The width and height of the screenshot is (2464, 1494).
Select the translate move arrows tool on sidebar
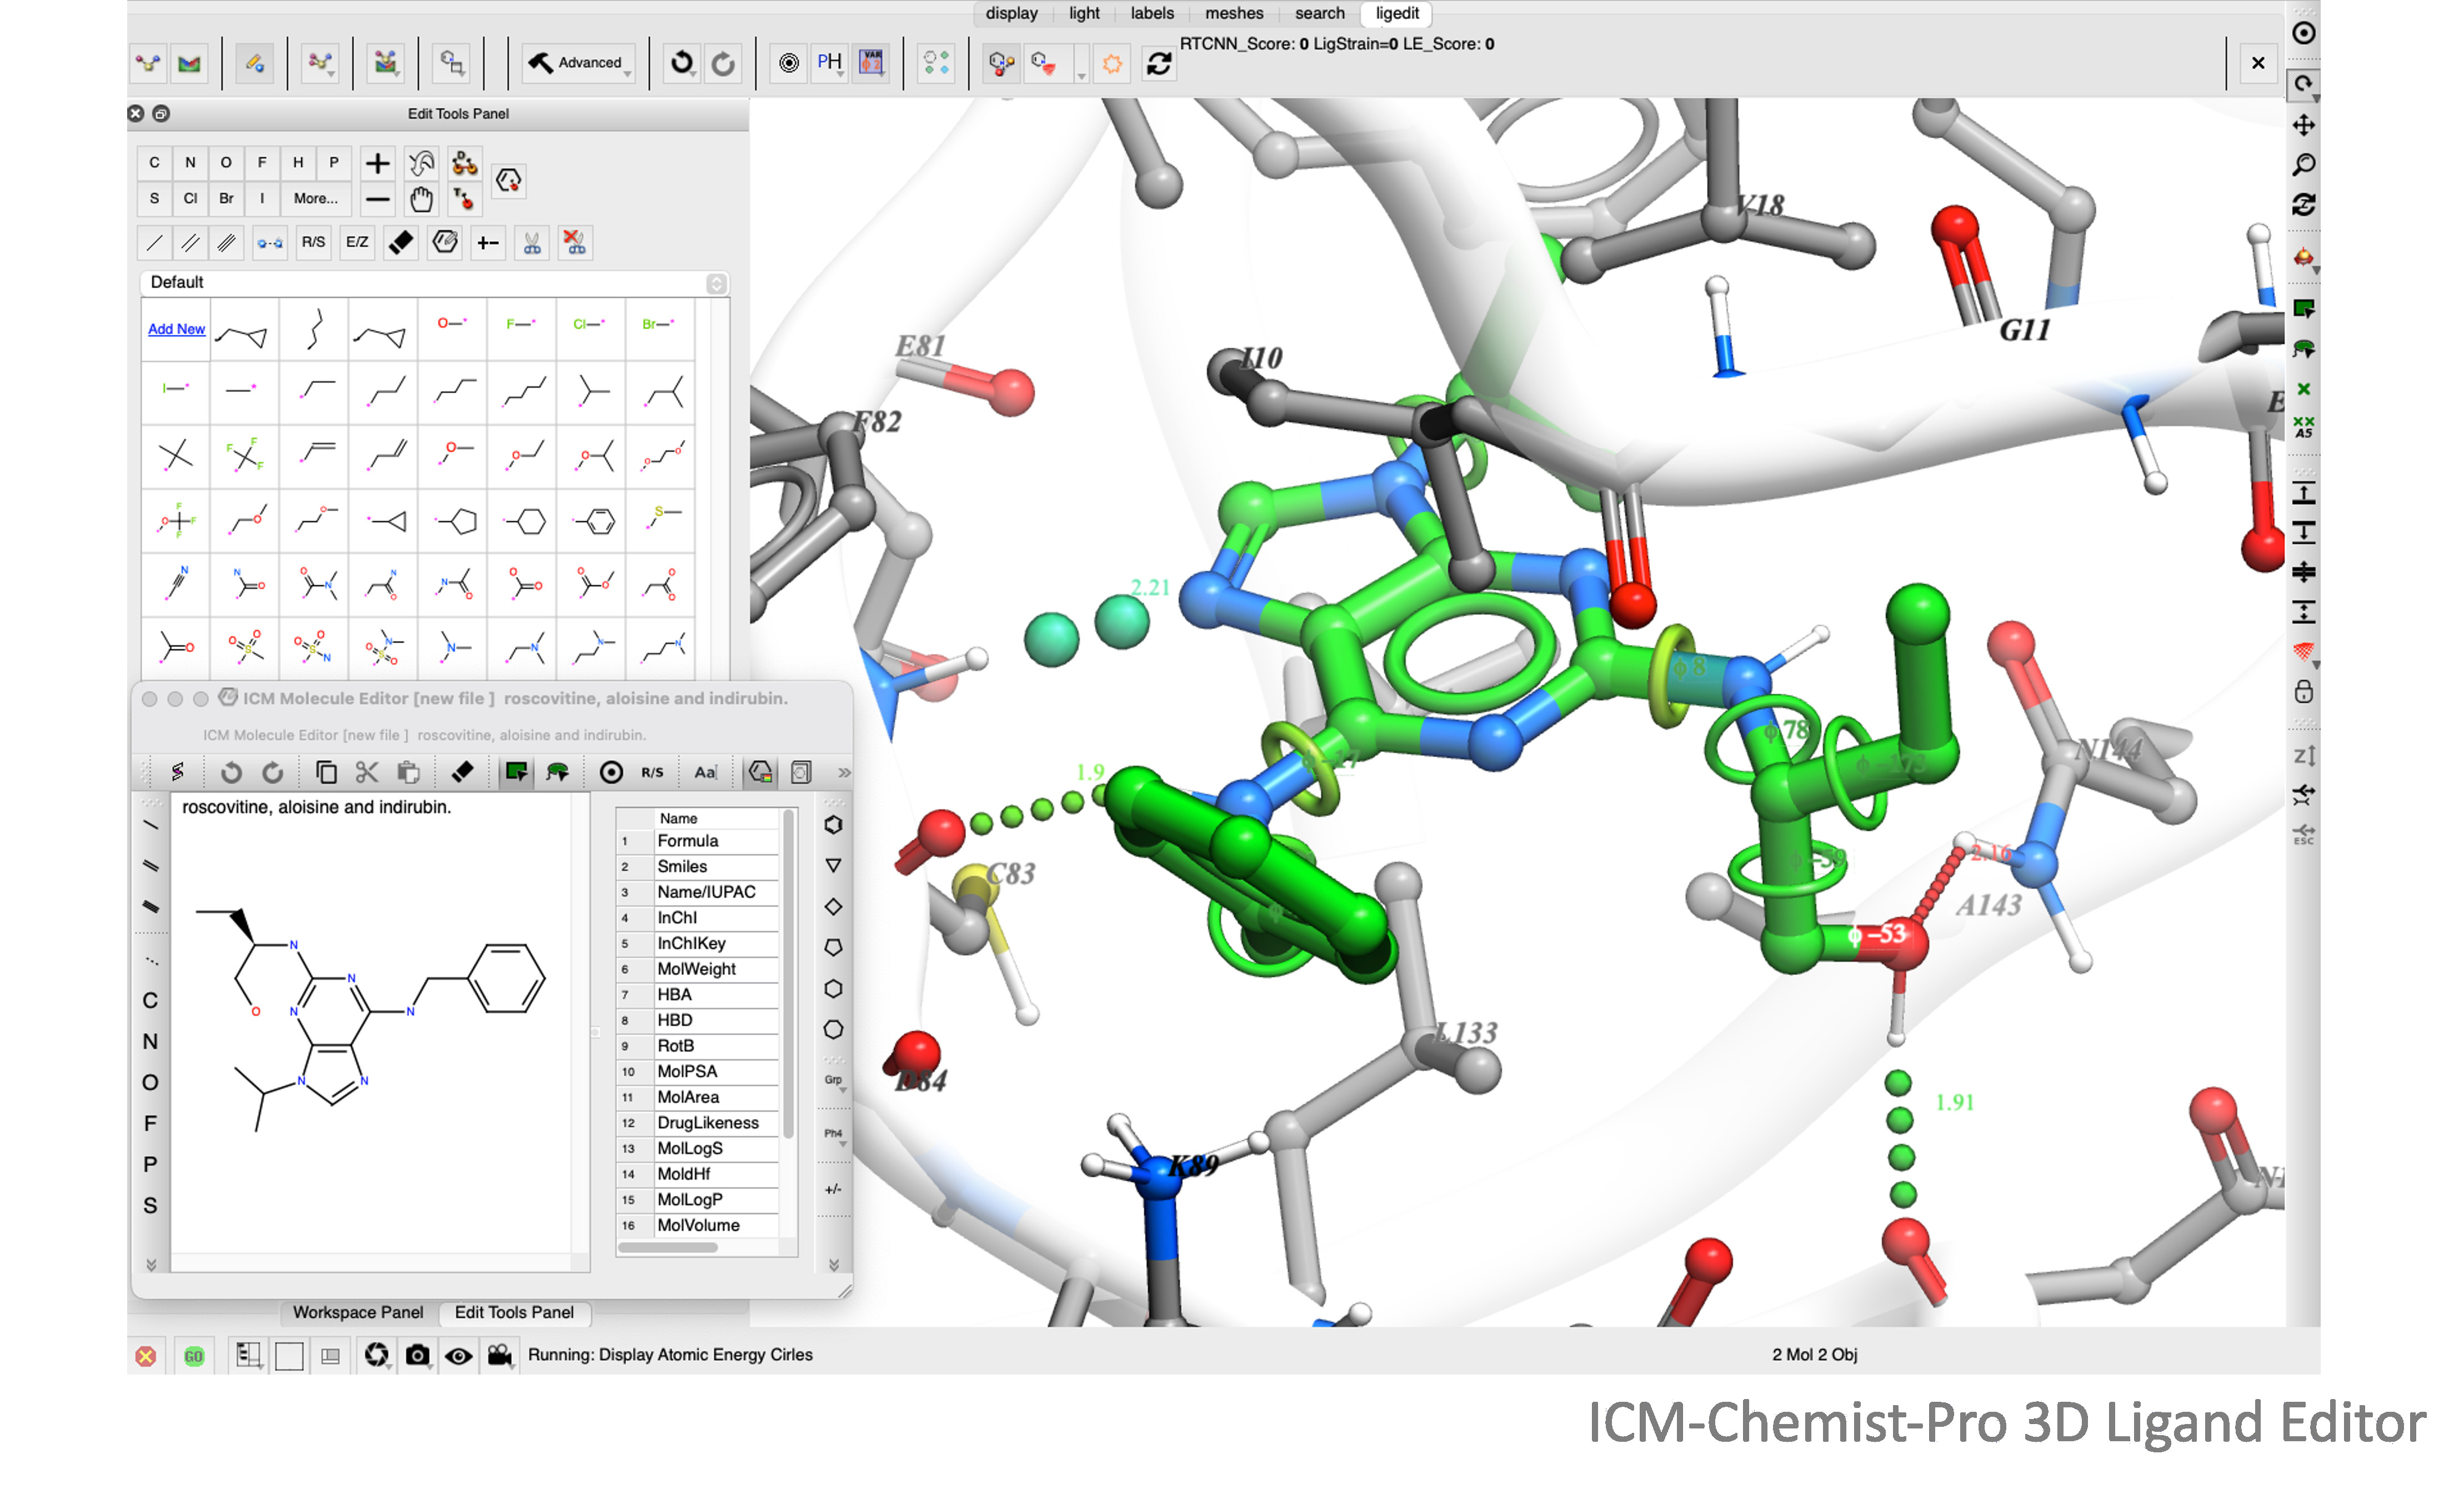[x=2303, y=125]
